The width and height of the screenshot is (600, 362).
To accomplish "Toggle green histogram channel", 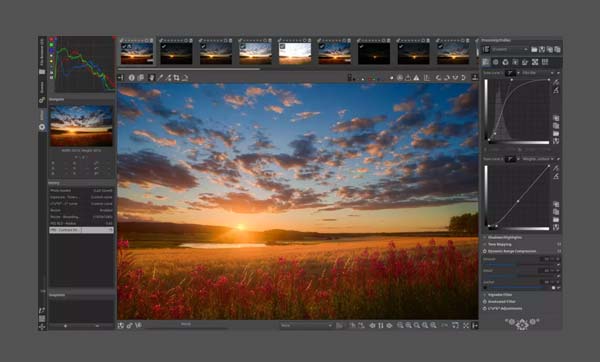I will 51,45.
